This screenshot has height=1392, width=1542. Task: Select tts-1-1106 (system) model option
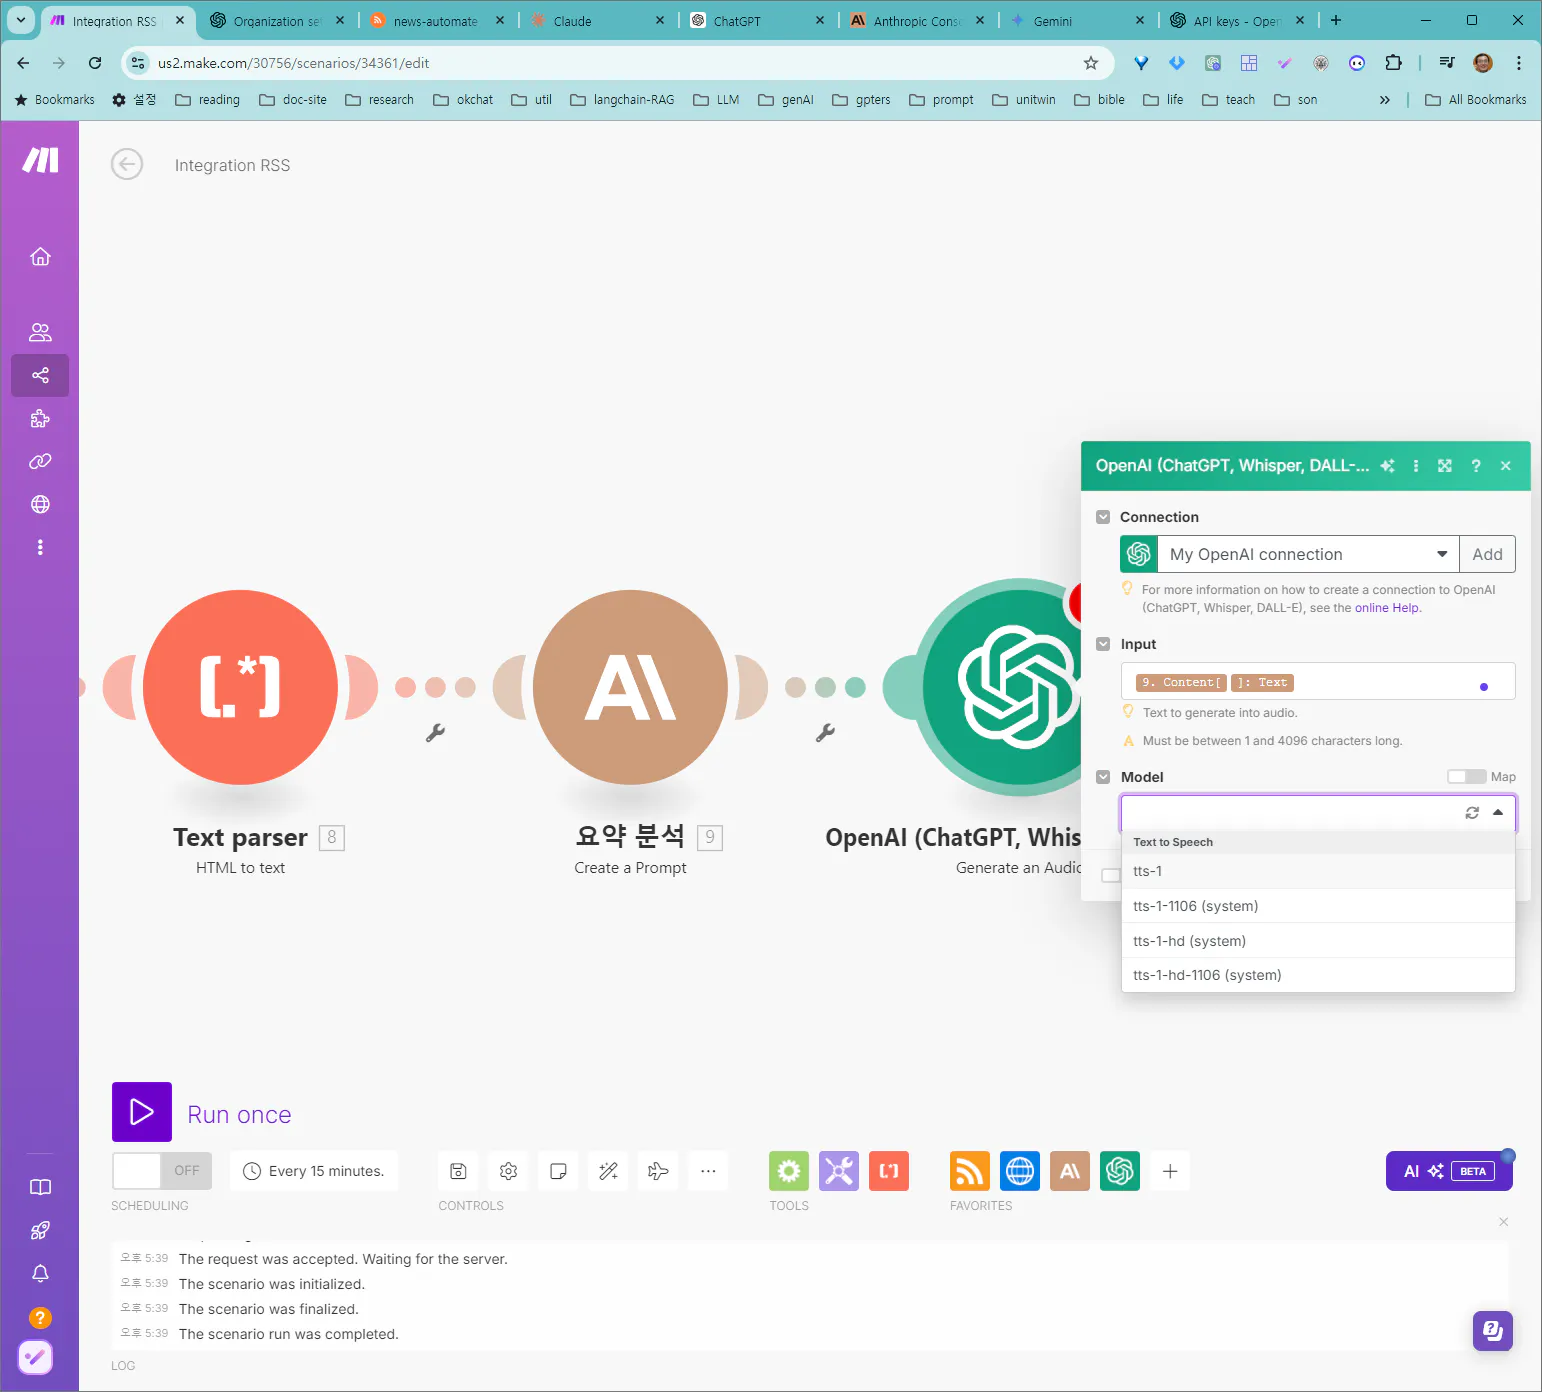click(1318, 906)
